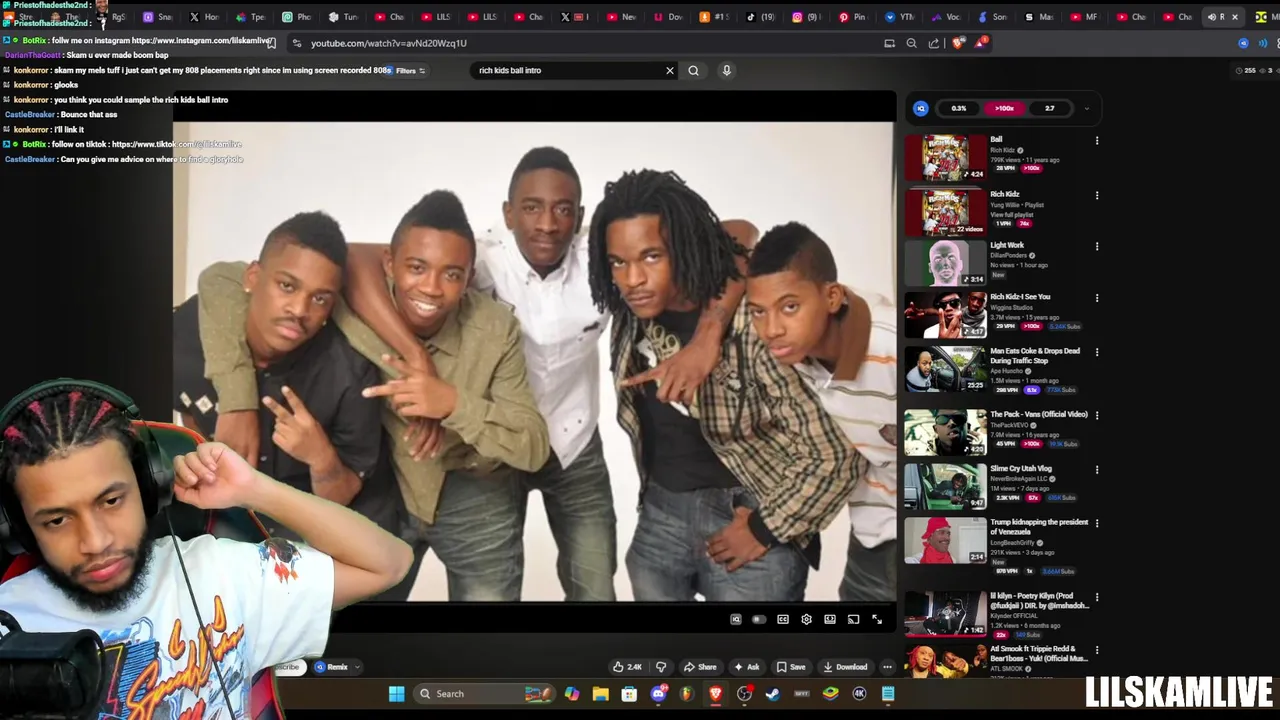Click the Remix button

(x=332, y=667)
